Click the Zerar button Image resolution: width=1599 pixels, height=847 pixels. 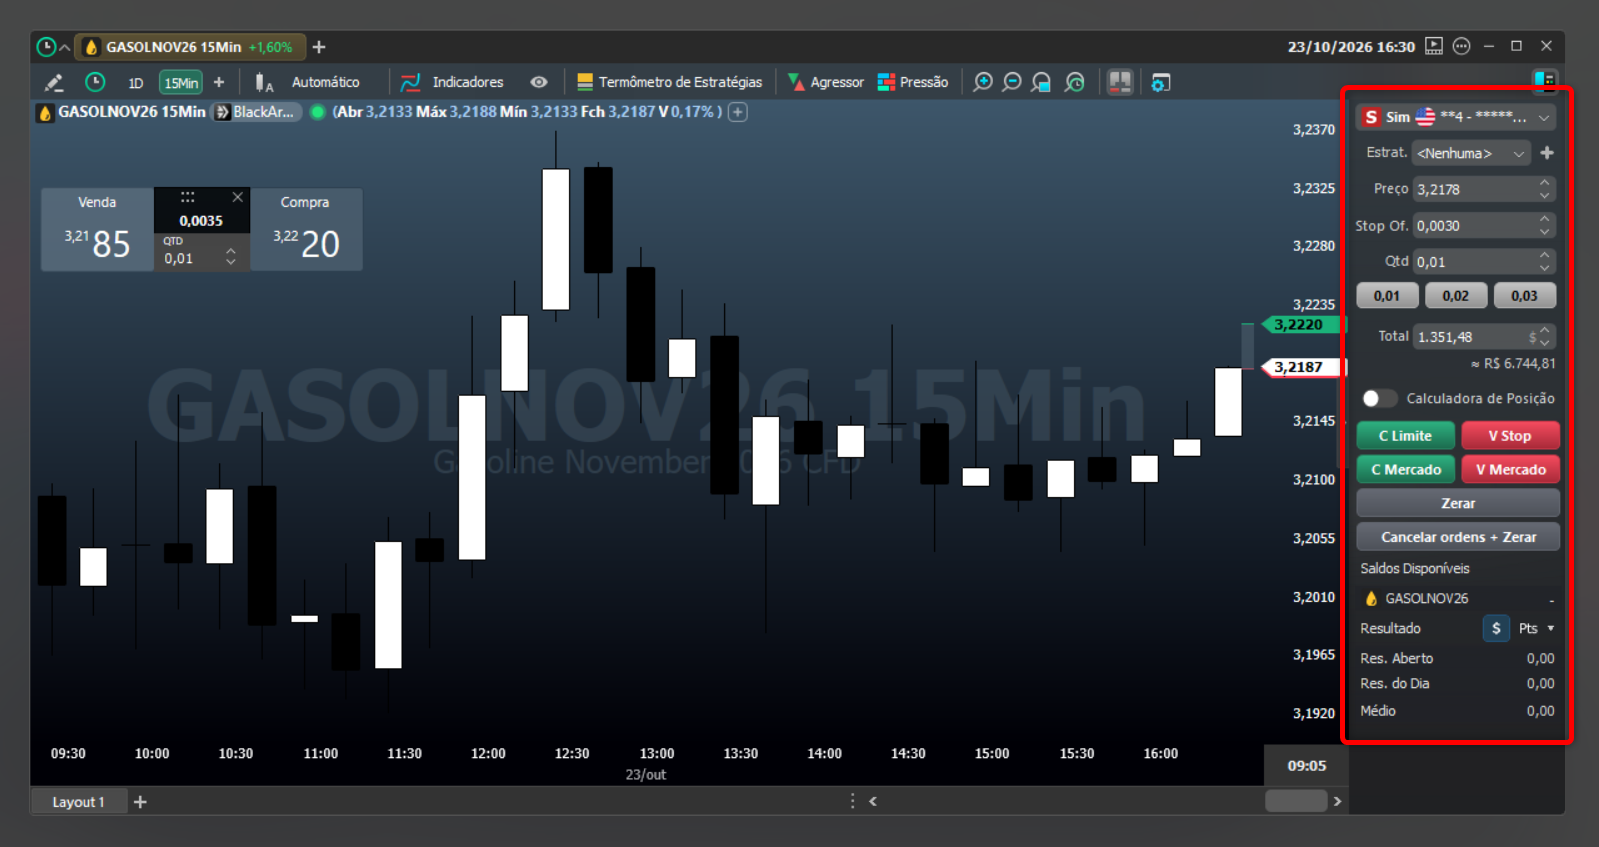[1458, 503]
